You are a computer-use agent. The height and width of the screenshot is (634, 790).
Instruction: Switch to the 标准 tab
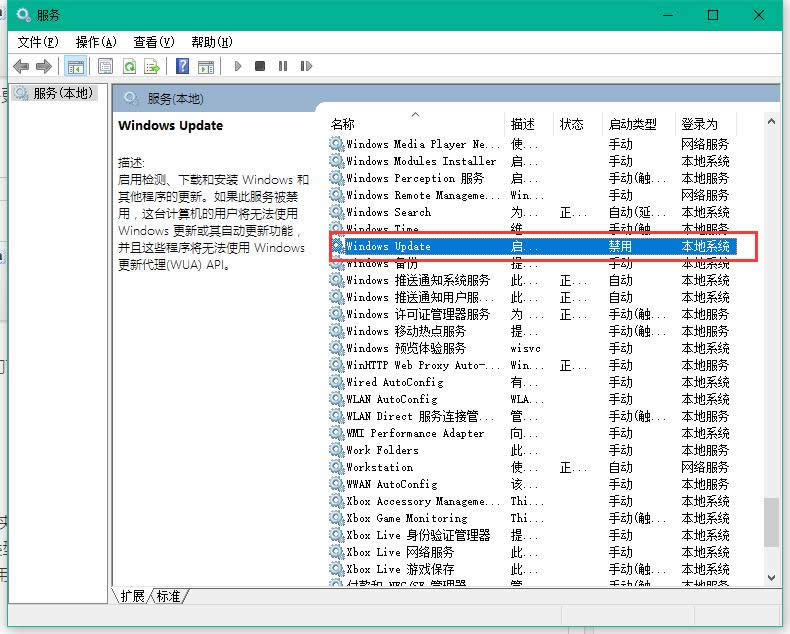pyautogui.click(x=169, y=596)
